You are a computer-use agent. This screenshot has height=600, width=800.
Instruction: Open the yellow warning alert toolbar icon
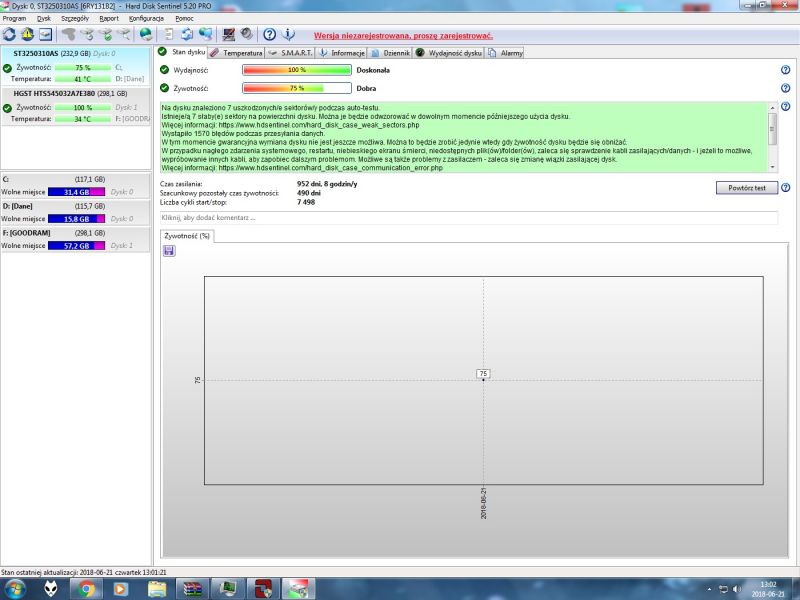tap(28, 34)
